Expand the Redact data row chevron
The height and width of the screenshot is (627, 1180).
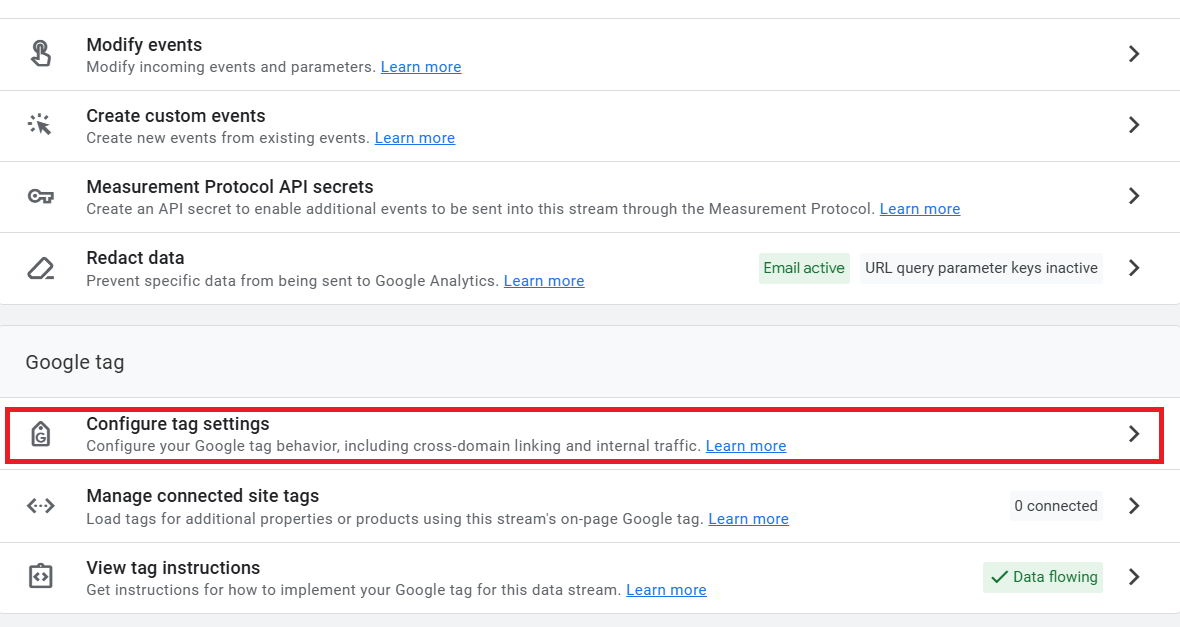coord(1134,268)
